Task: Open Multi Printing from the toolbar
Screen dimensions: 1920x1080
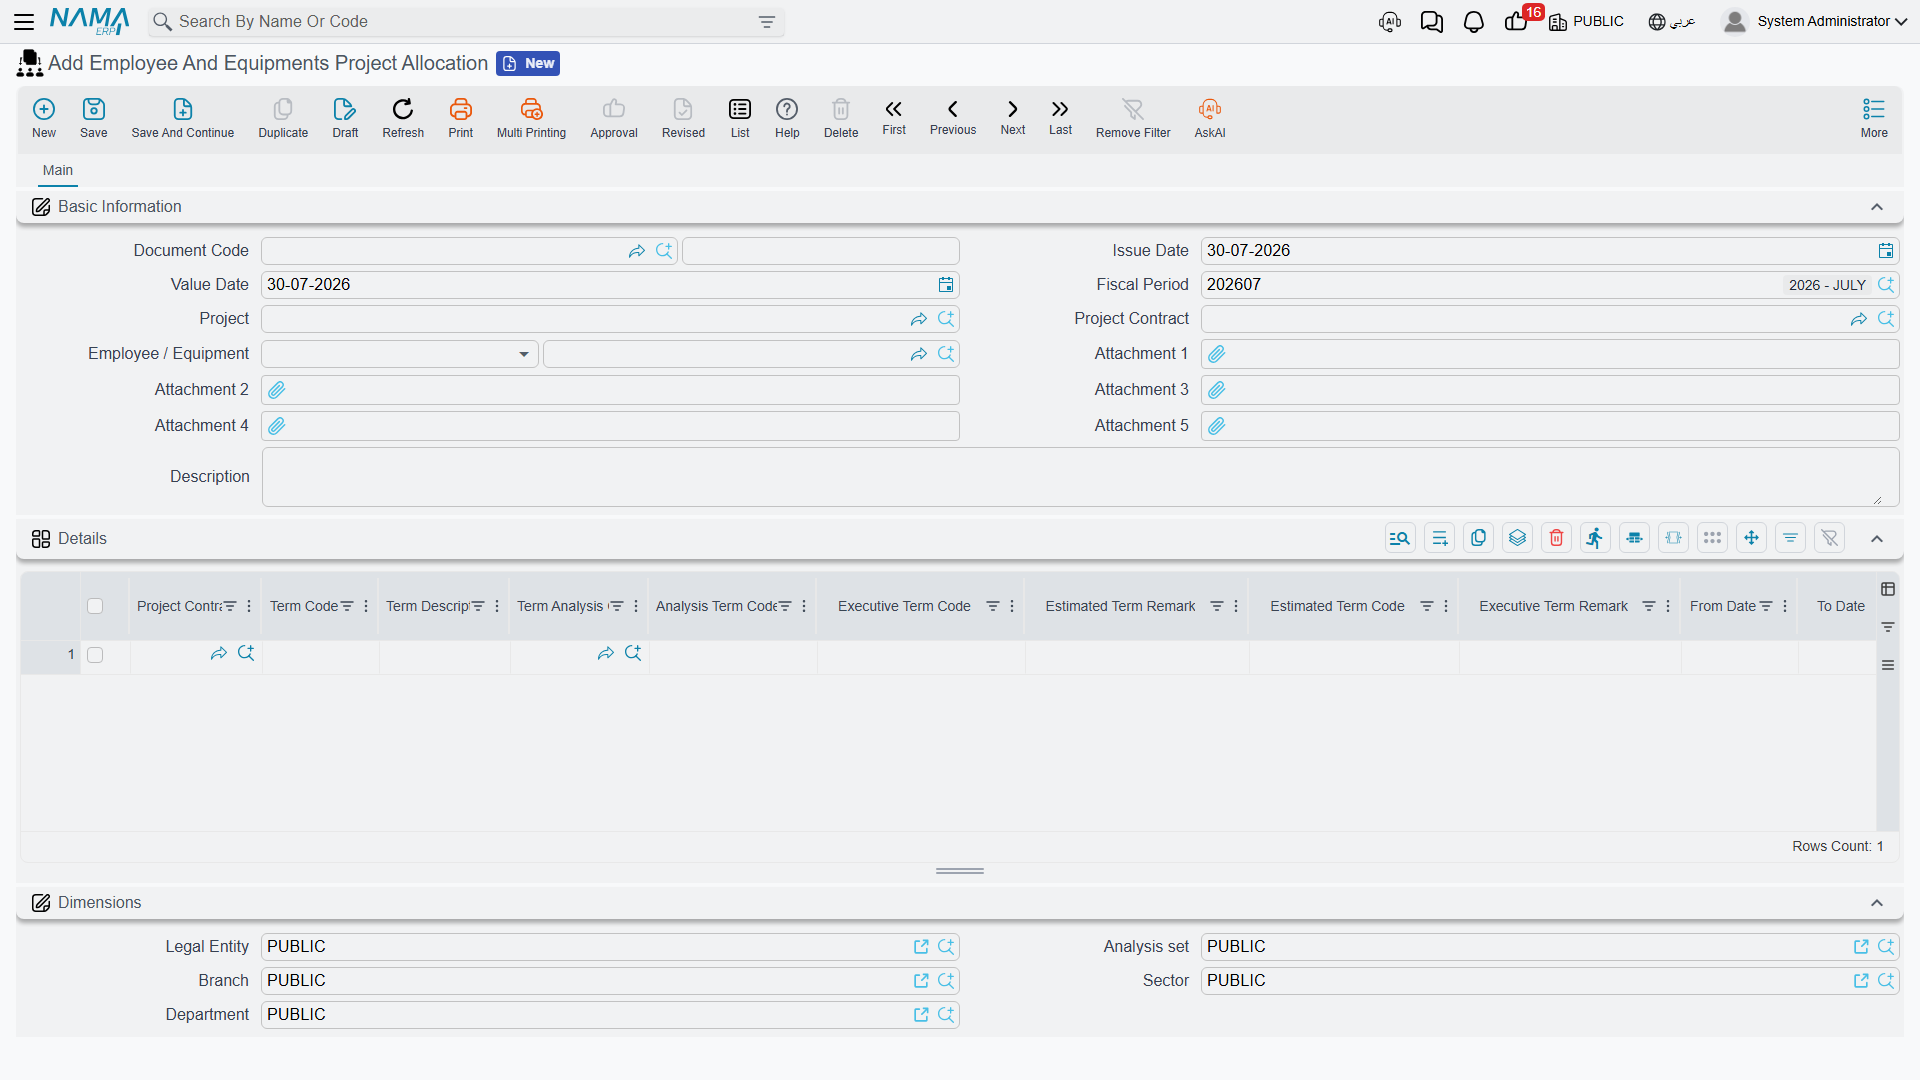Action: (531, 118)
